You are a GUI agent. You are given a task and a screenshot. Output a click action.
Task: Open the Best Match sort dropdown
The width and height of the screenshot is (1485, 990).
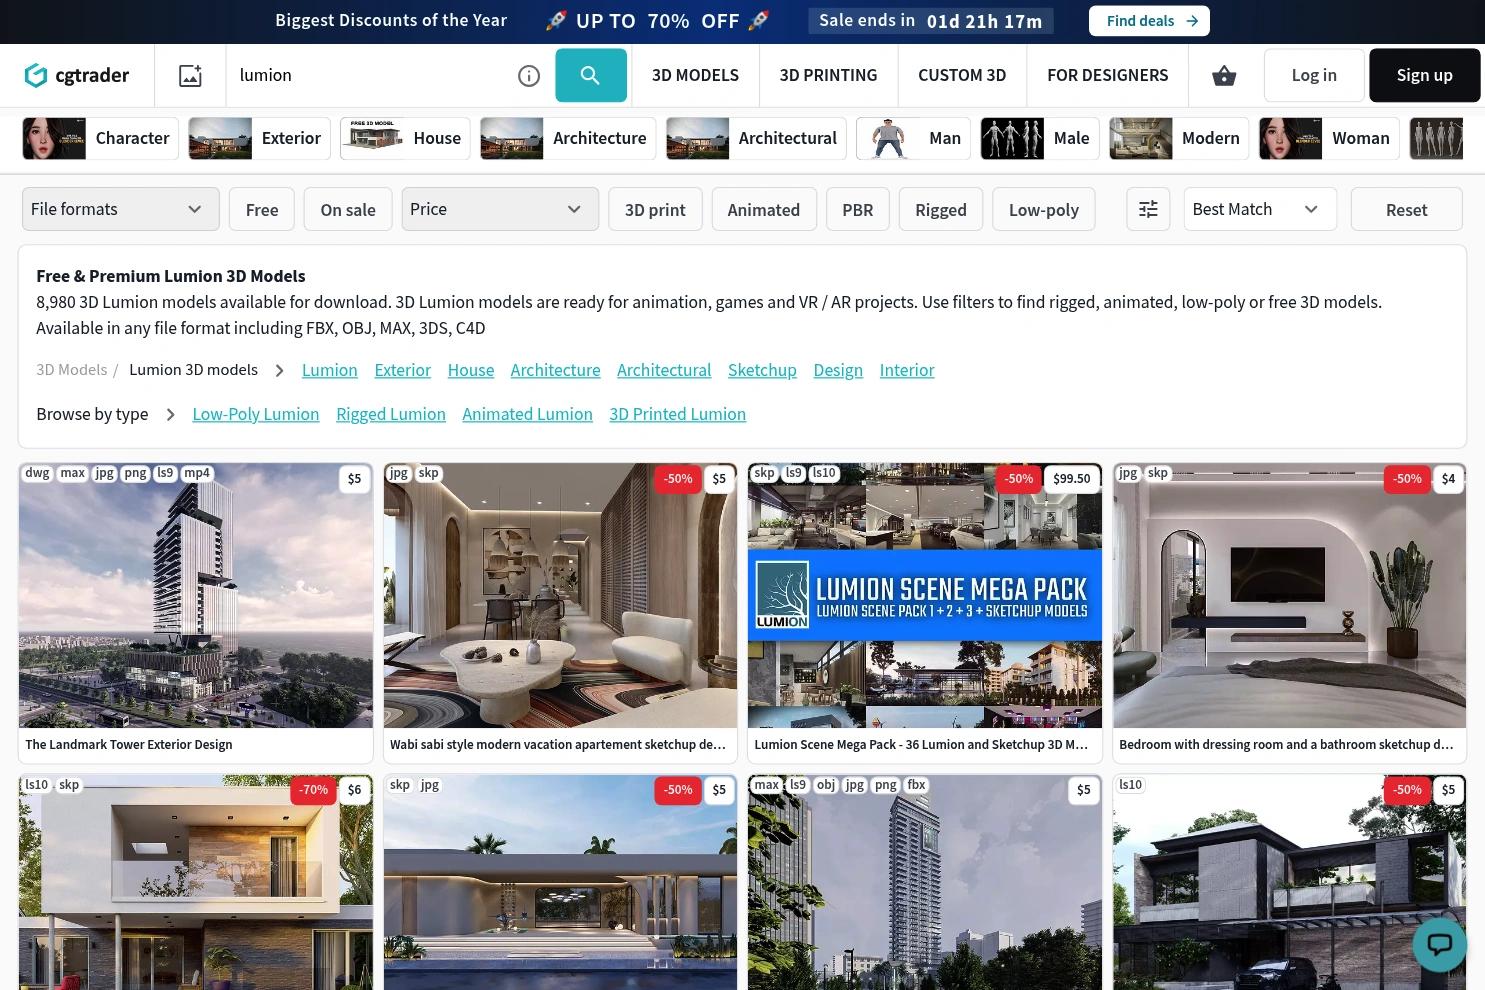point(1260,209)
